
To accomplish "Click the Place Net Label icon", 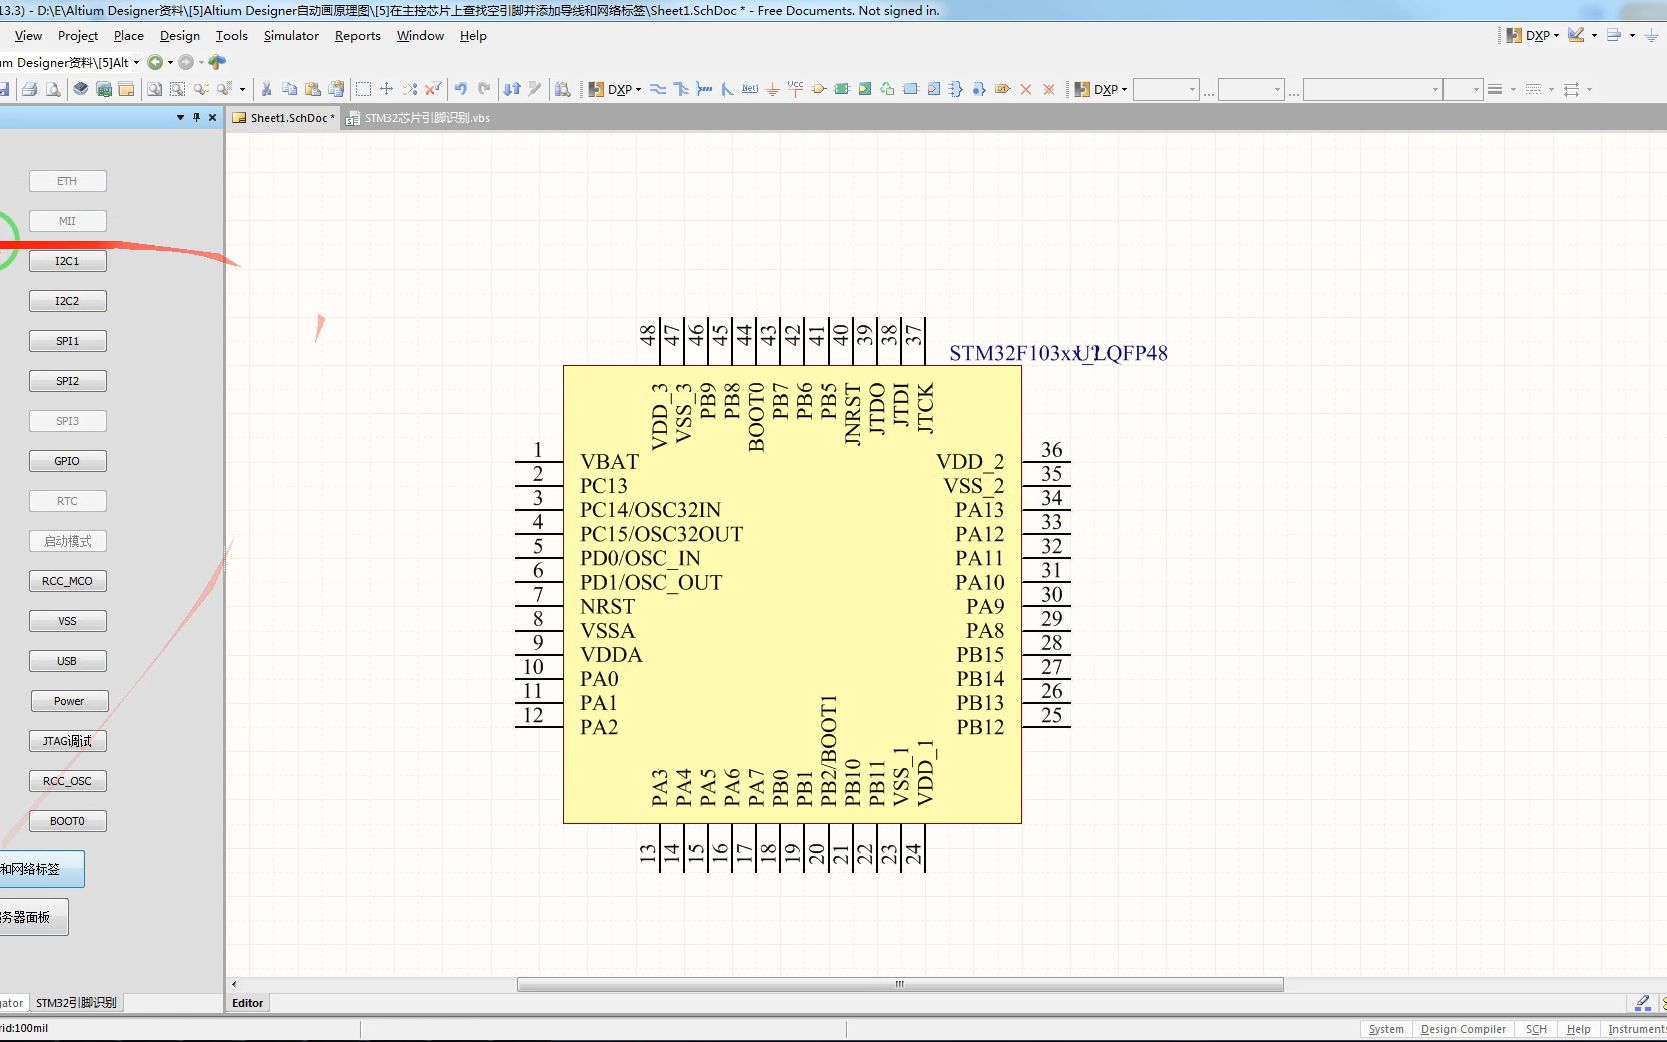I will [750, 89].
